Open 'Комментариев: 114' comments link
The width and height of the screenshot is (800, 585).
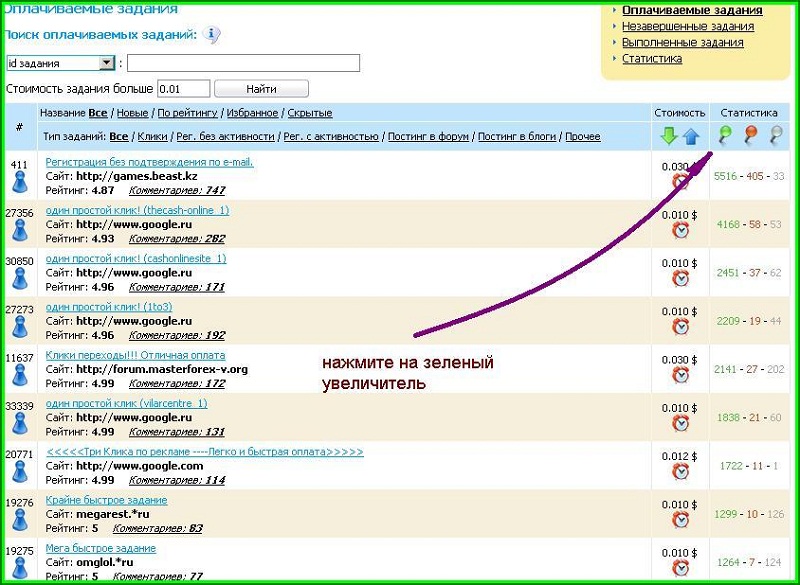(x=177, y=480)
